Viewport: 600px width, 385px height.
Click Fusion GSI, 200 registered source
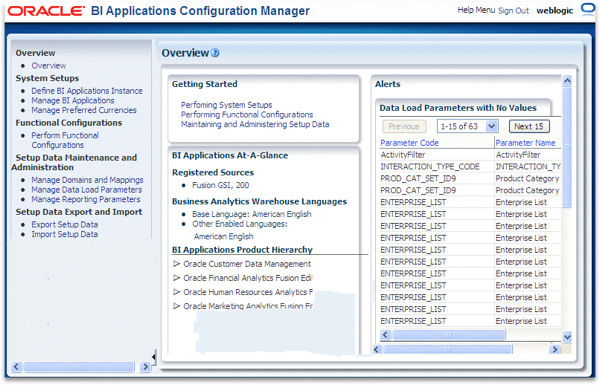pos(220,185)
